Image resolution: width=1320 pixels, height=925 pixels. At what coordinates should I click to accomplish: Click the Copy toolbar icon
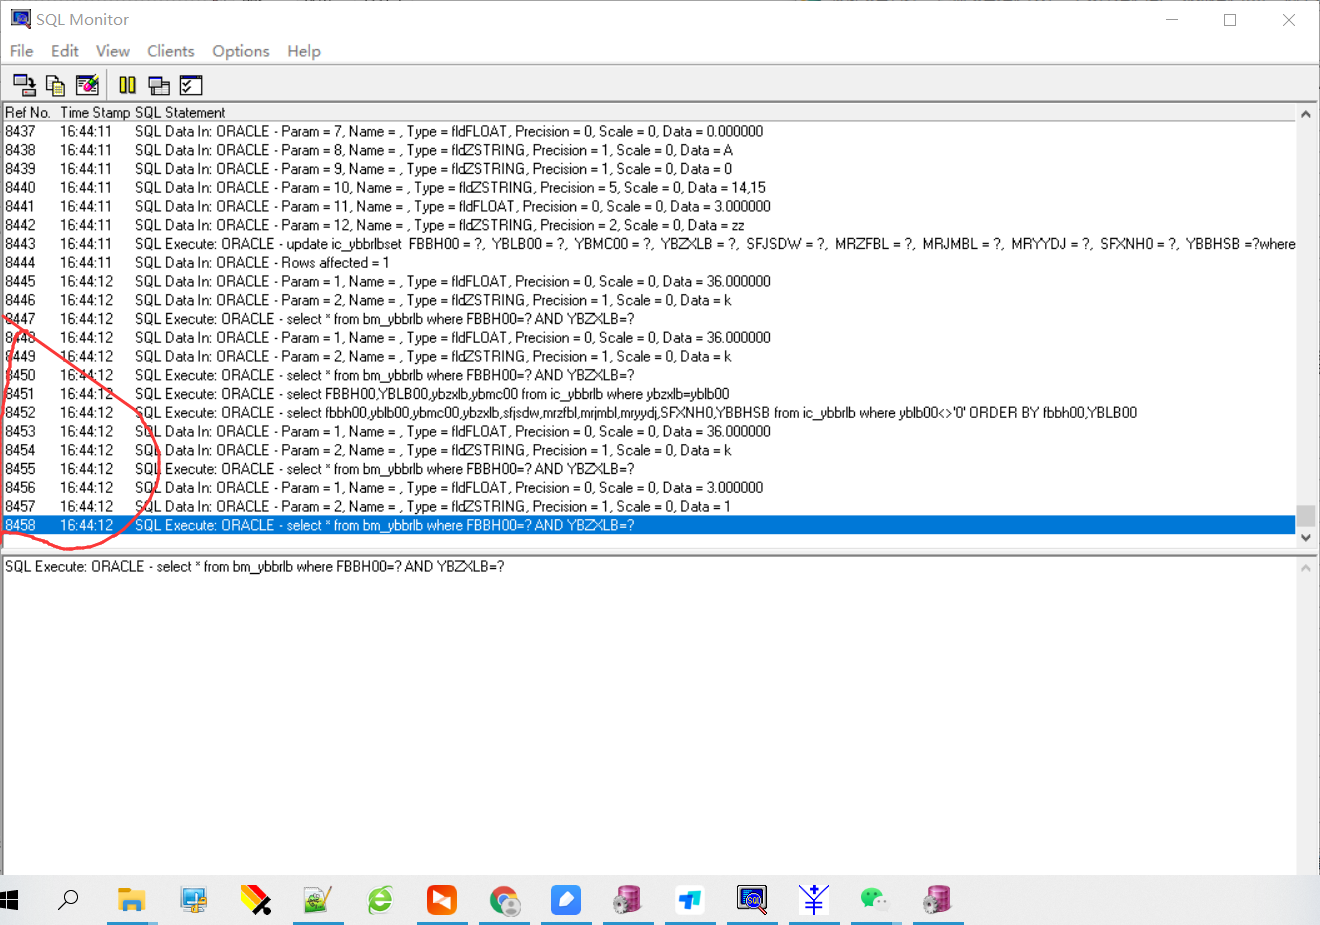(x=55, y=85)
